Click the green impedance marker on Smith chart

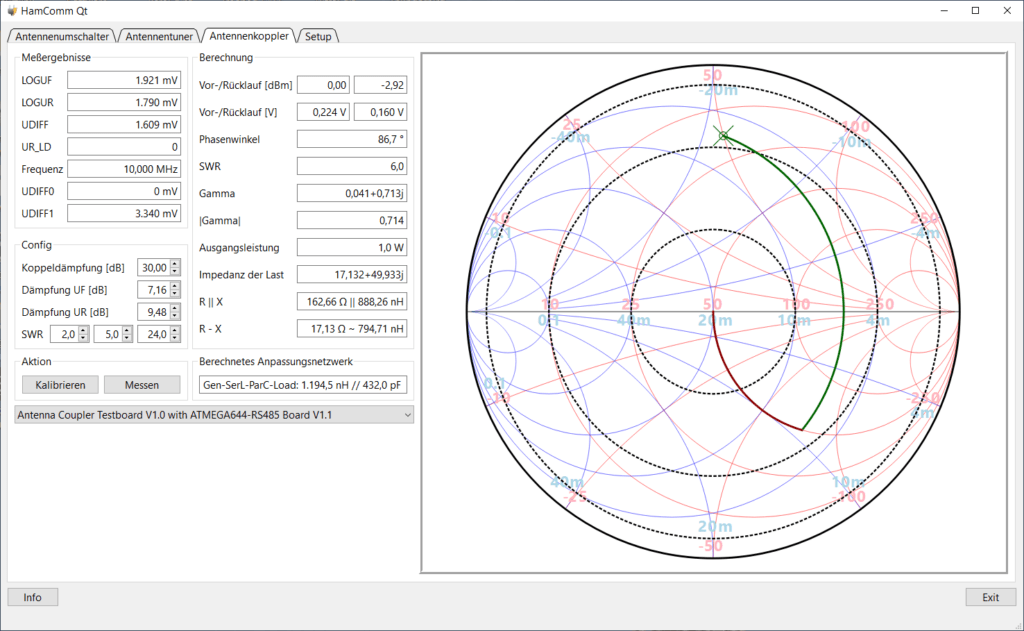click(723, 136)
